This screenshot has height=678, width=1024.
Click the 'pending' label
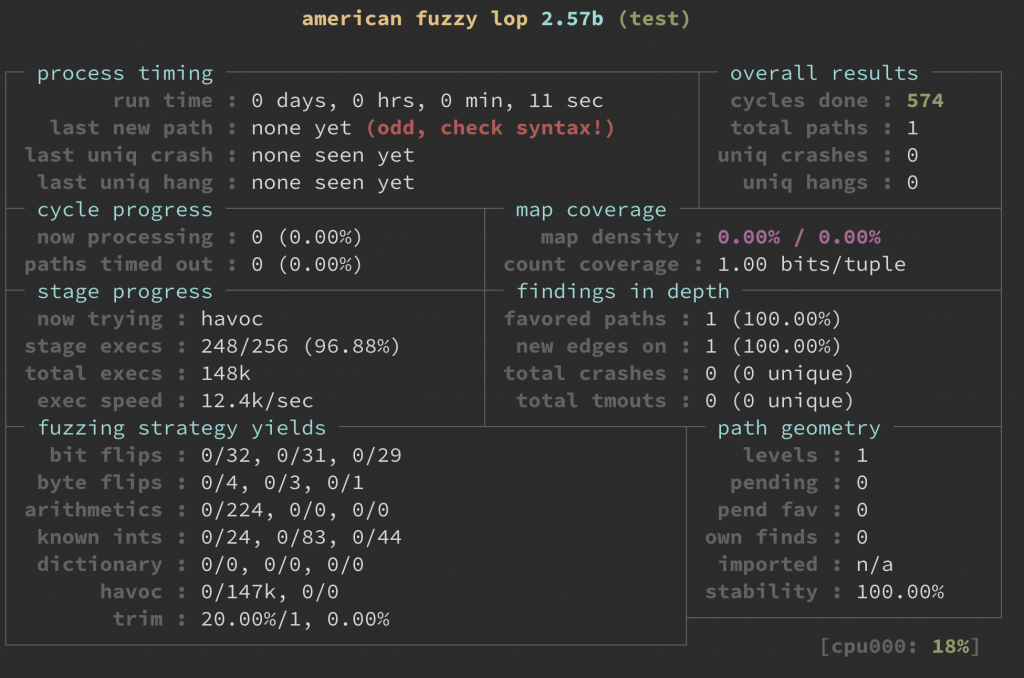[774, 483]
